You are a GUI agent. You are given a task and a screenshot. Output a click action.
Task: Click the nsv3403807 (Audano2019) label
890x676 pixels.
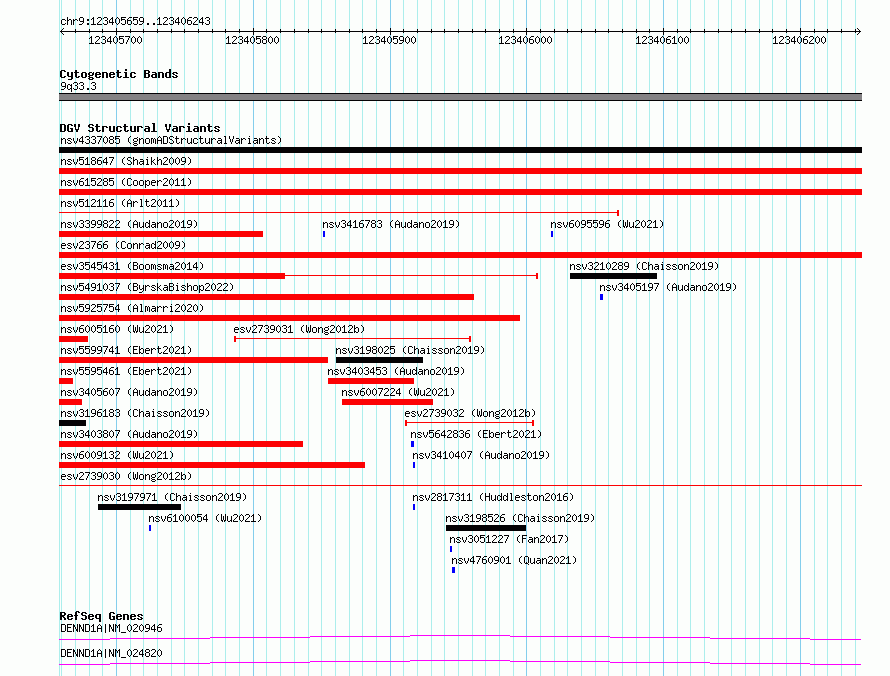coord(129,434)
